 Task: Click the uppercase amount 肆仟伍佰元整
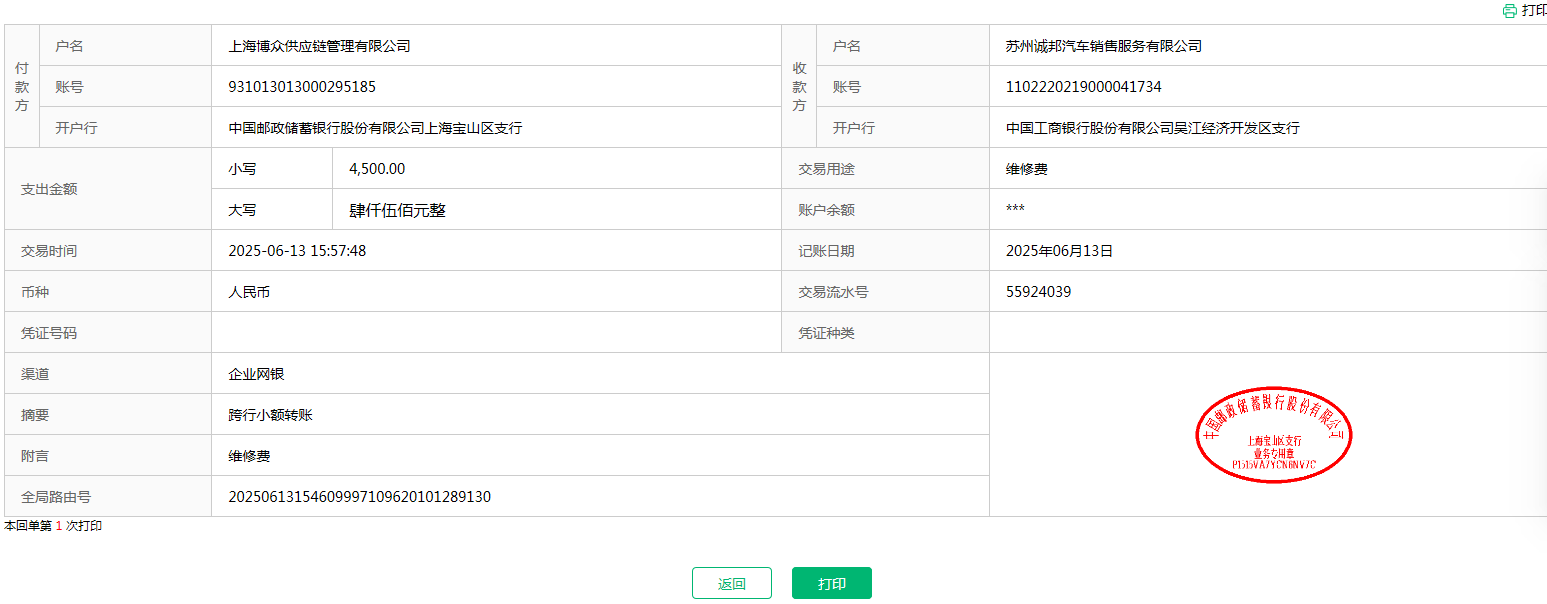pos(397,210)
